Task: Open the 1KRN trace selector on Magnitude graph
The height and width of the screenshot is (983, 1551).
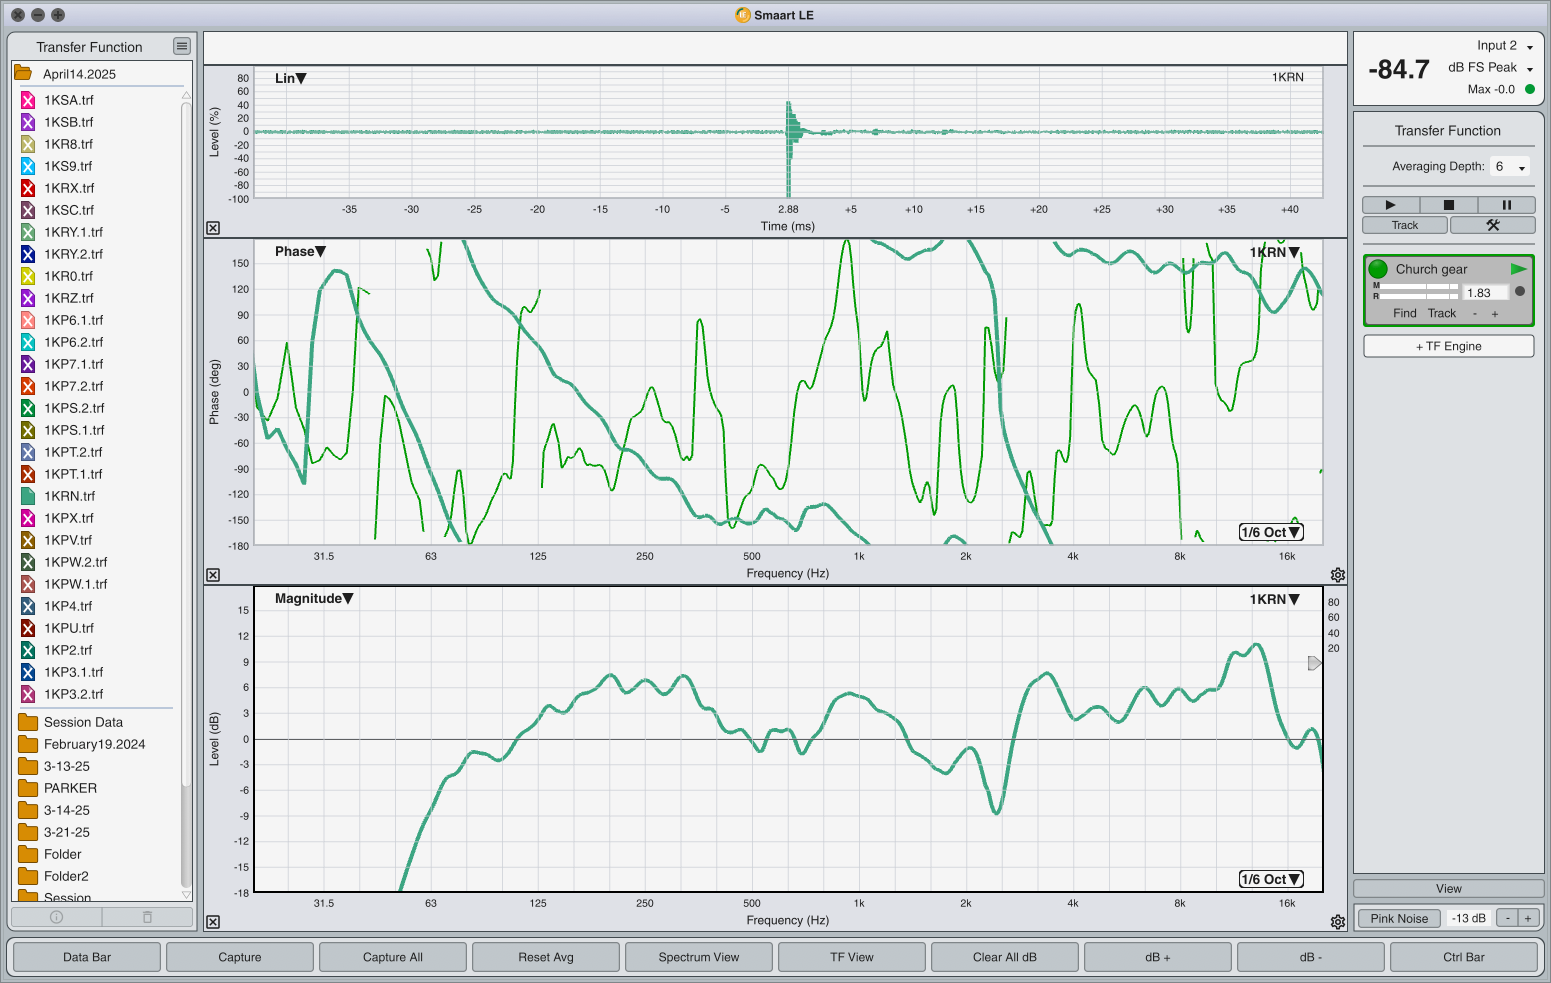Action: click(1275, 599)
